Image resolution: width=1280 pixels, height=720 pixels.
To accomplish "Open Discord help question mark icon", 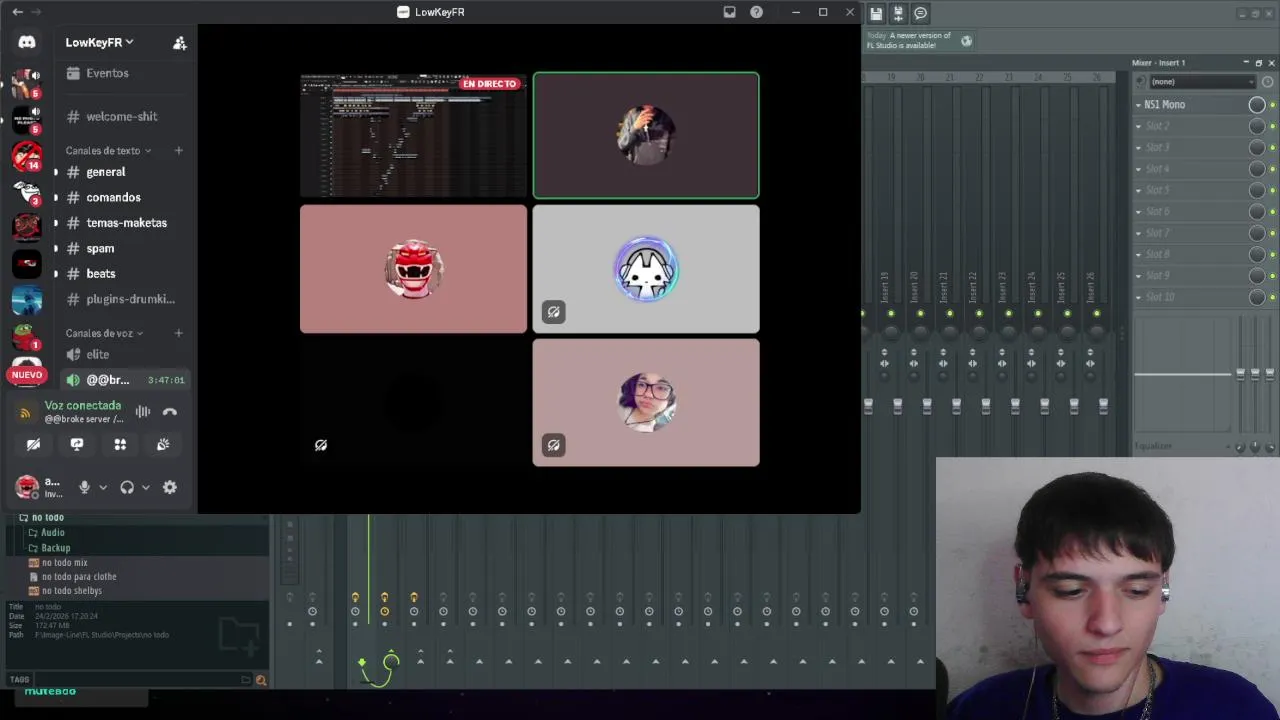I will [x=757, y=12].
